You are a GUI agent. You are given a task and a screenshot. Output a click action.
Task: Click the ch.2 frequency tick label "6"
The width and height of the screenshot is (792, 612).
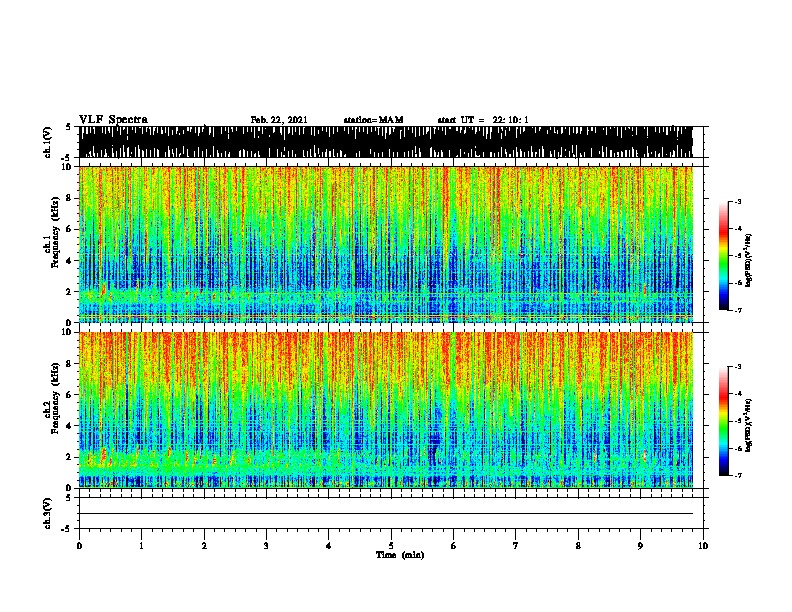[70, 395]
